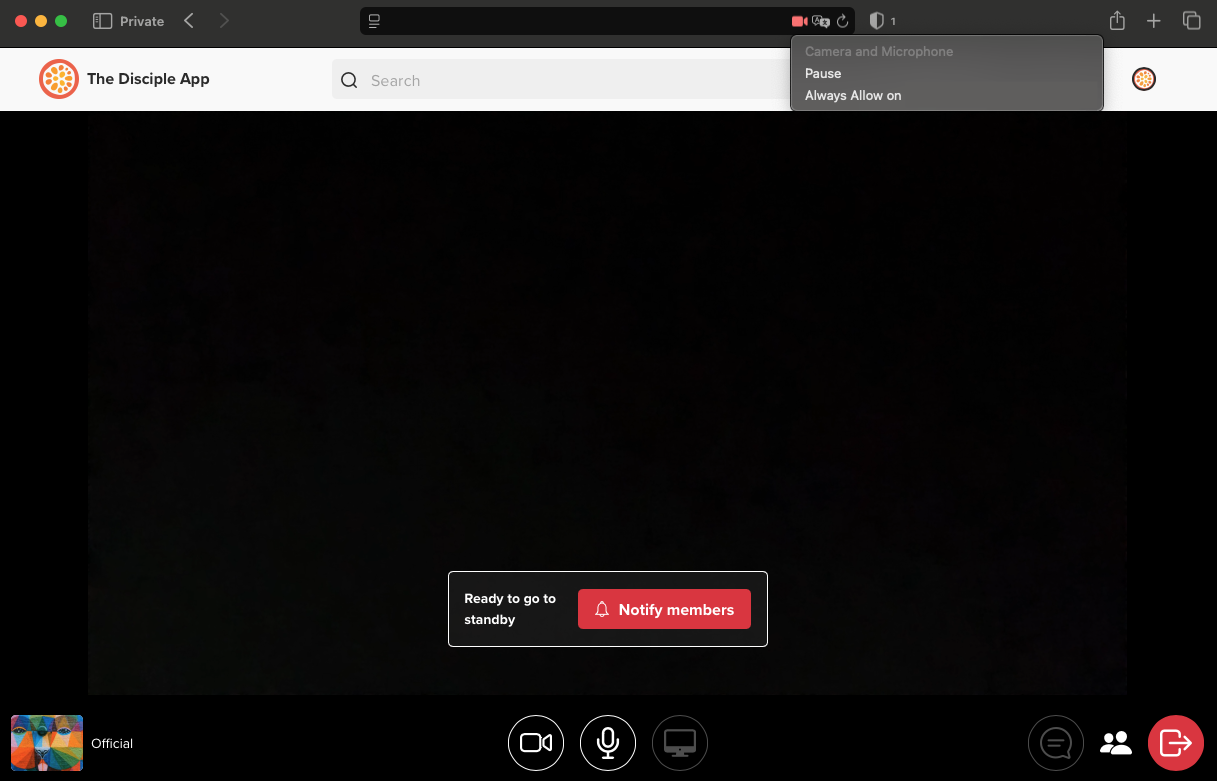The width and height of the screenshot is (1217, 781).
Task: Leave the live stream
Action: (x=1175, y=743)
